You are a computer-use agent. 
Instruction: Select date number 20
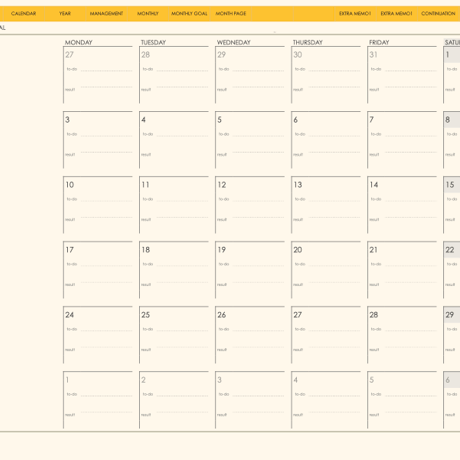click(x=298, y=250)
